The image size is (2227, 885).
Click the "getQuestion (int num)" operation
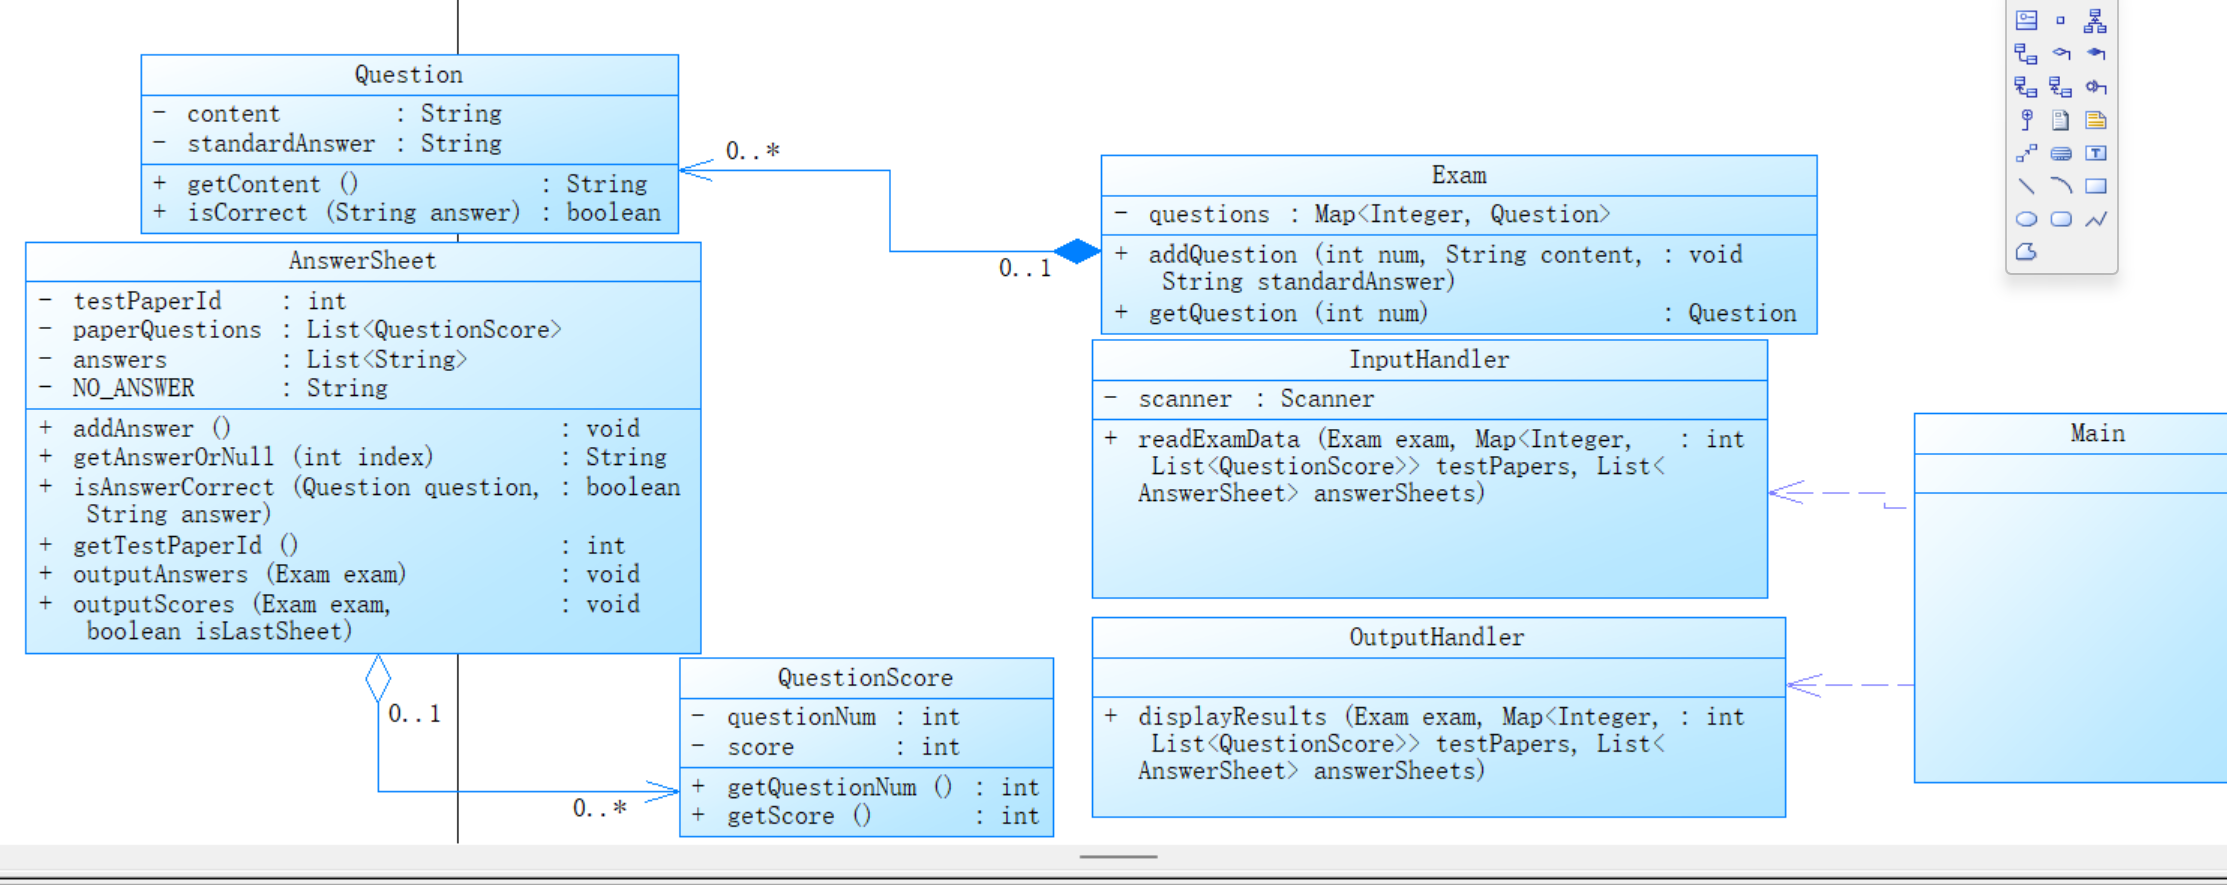(x=1455, y=314)
